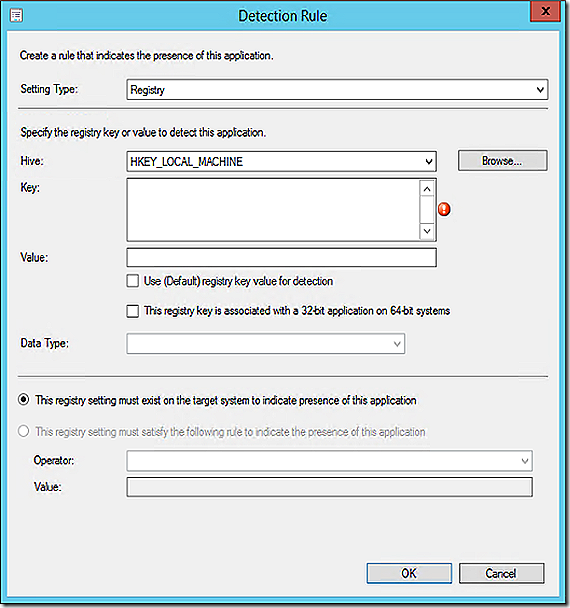
Task: Click the Detection Rule title text
Action: click(x=283, y=16)
